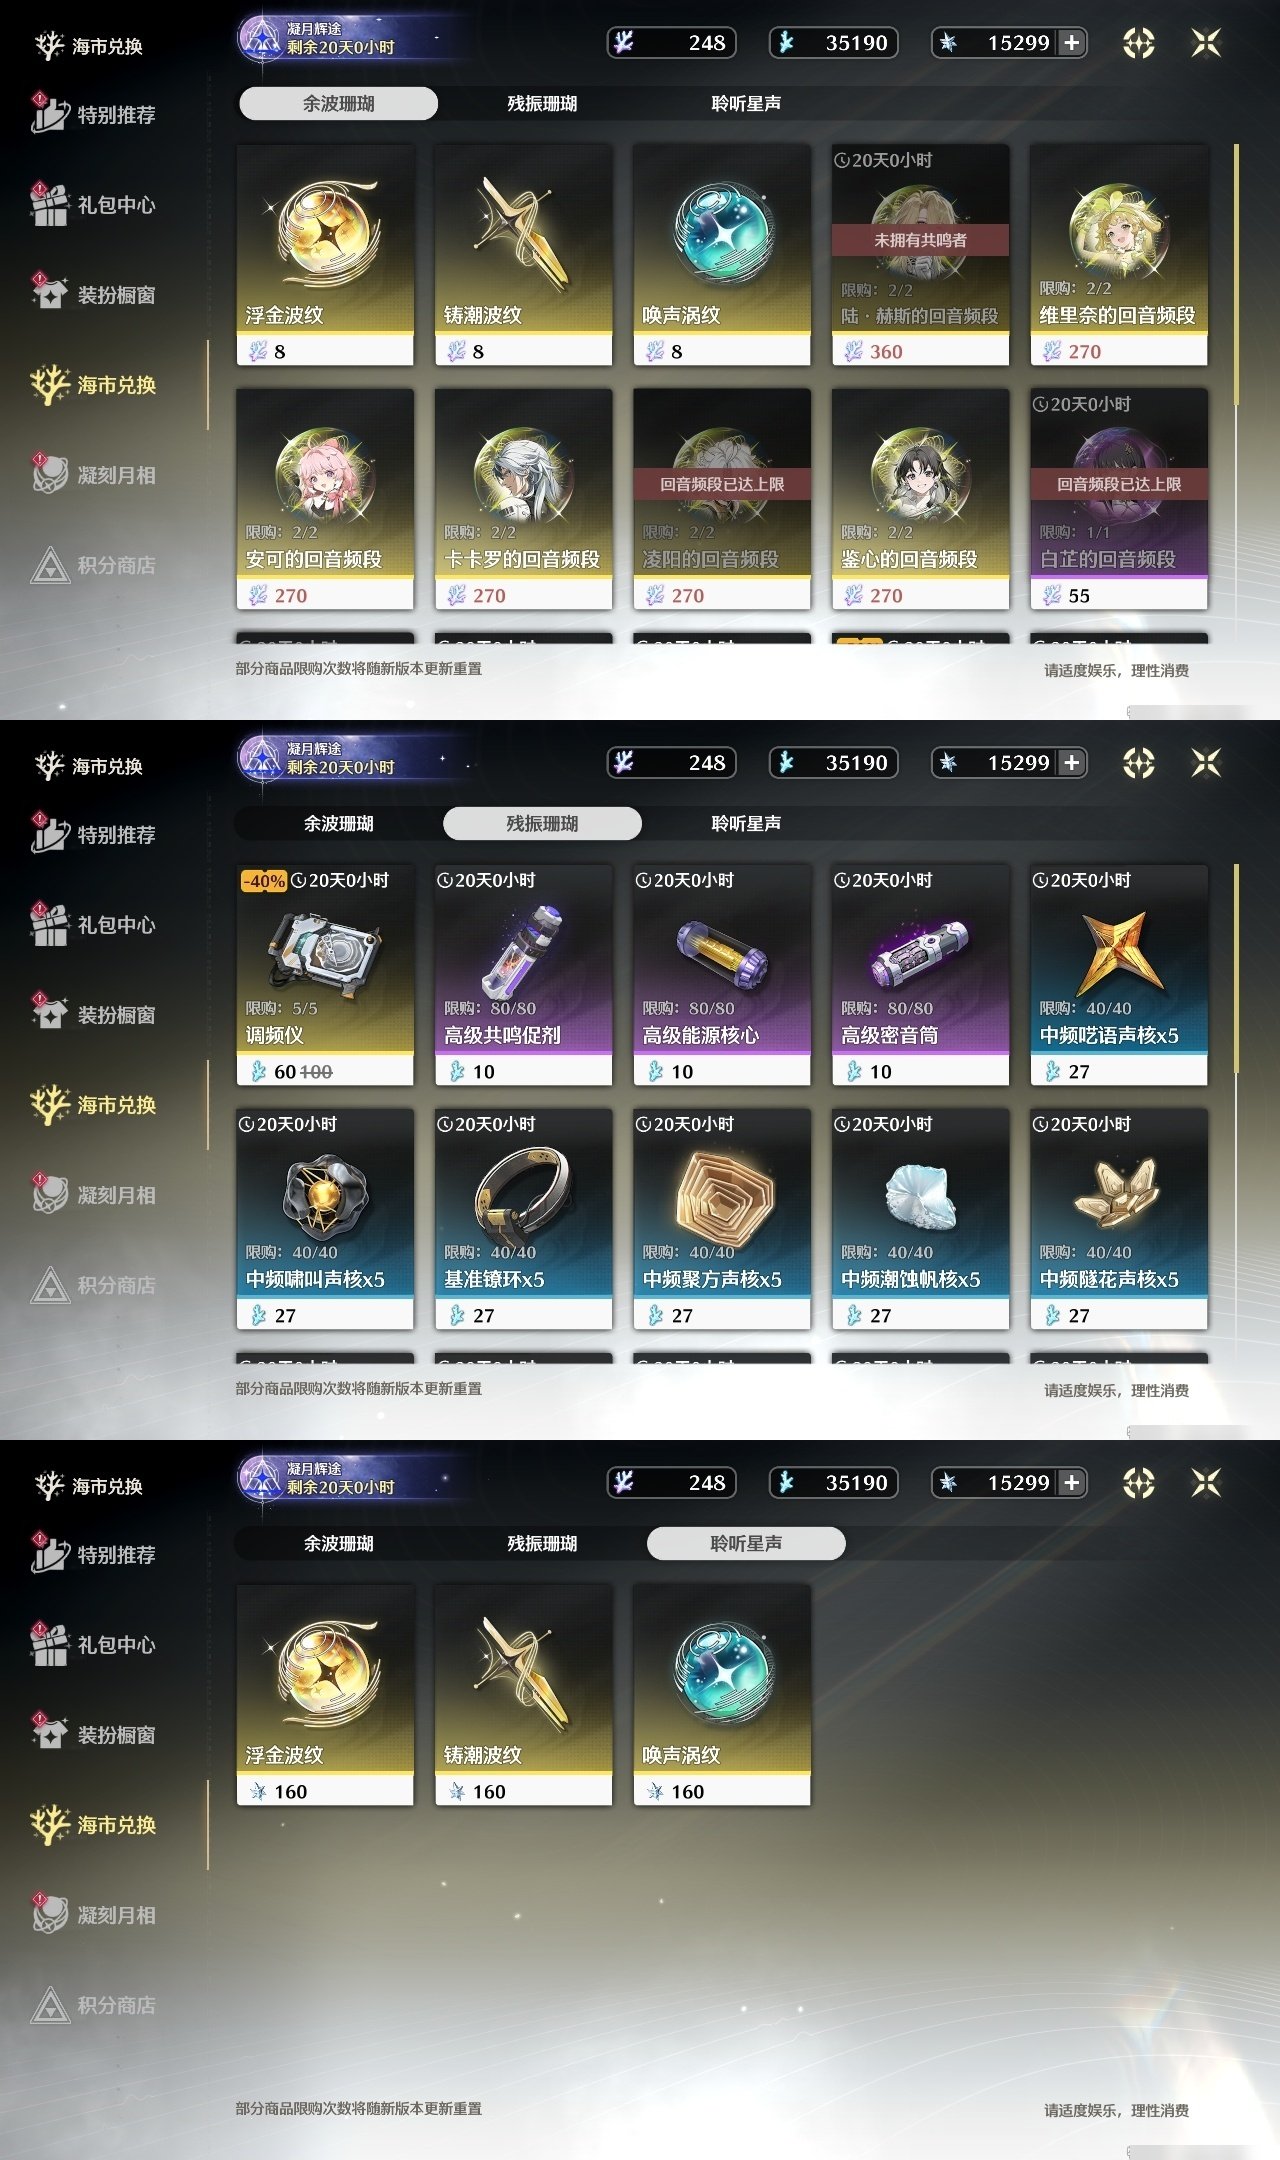Select the 高级共鸣促剂 vial icon
The image size is (1280, 2160).
523,950
